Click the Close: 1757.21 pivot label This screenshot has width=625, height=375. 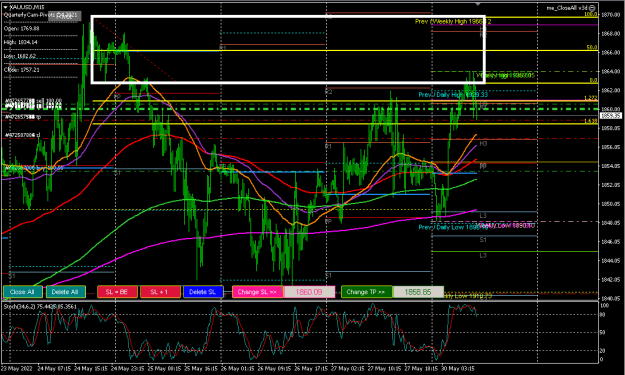tap(22, 70)
